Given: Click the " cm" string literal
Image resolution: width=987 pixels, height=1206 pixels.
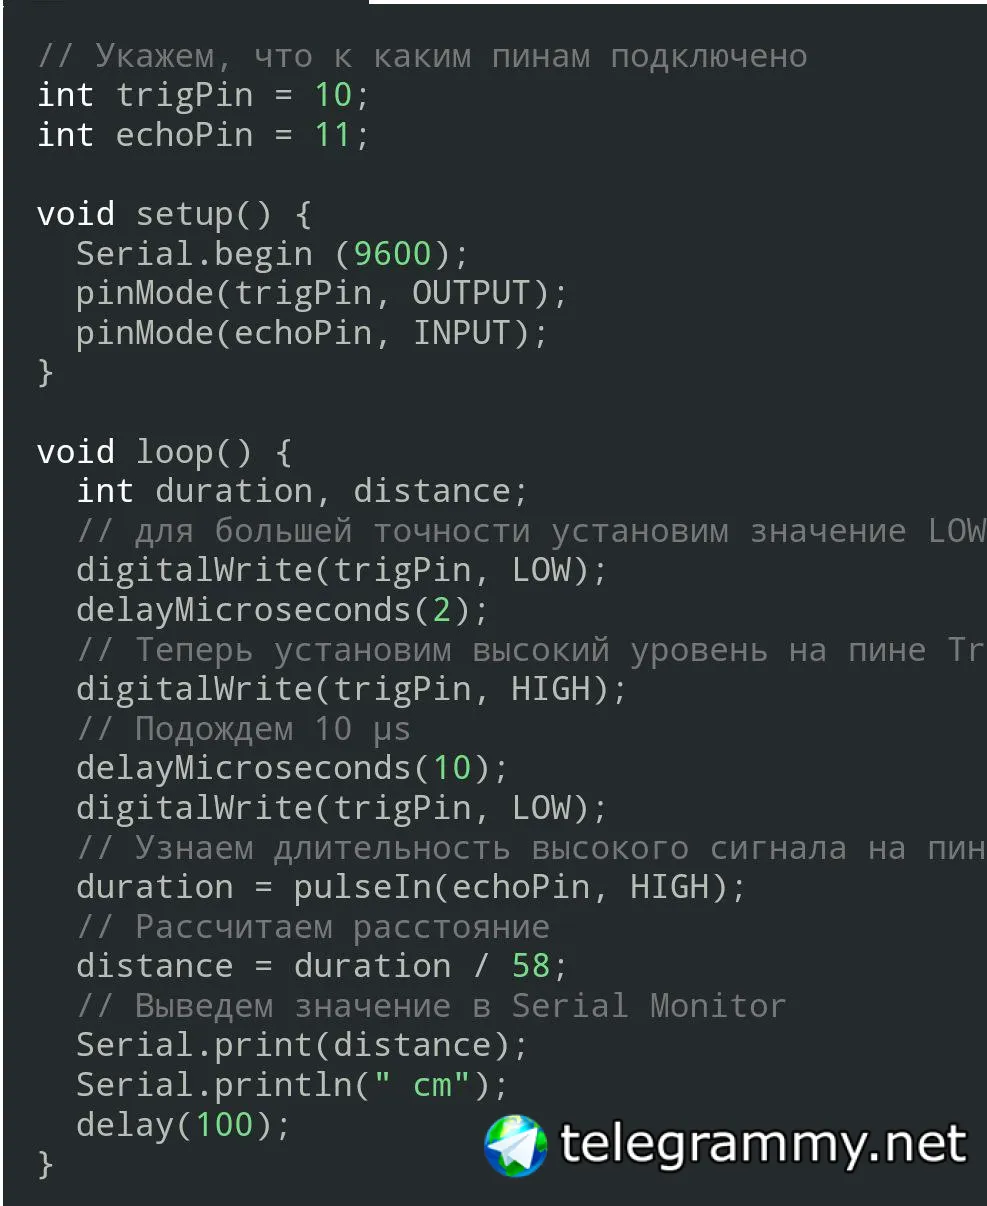Looking at the screenshot, I should tap(421, 1085).
